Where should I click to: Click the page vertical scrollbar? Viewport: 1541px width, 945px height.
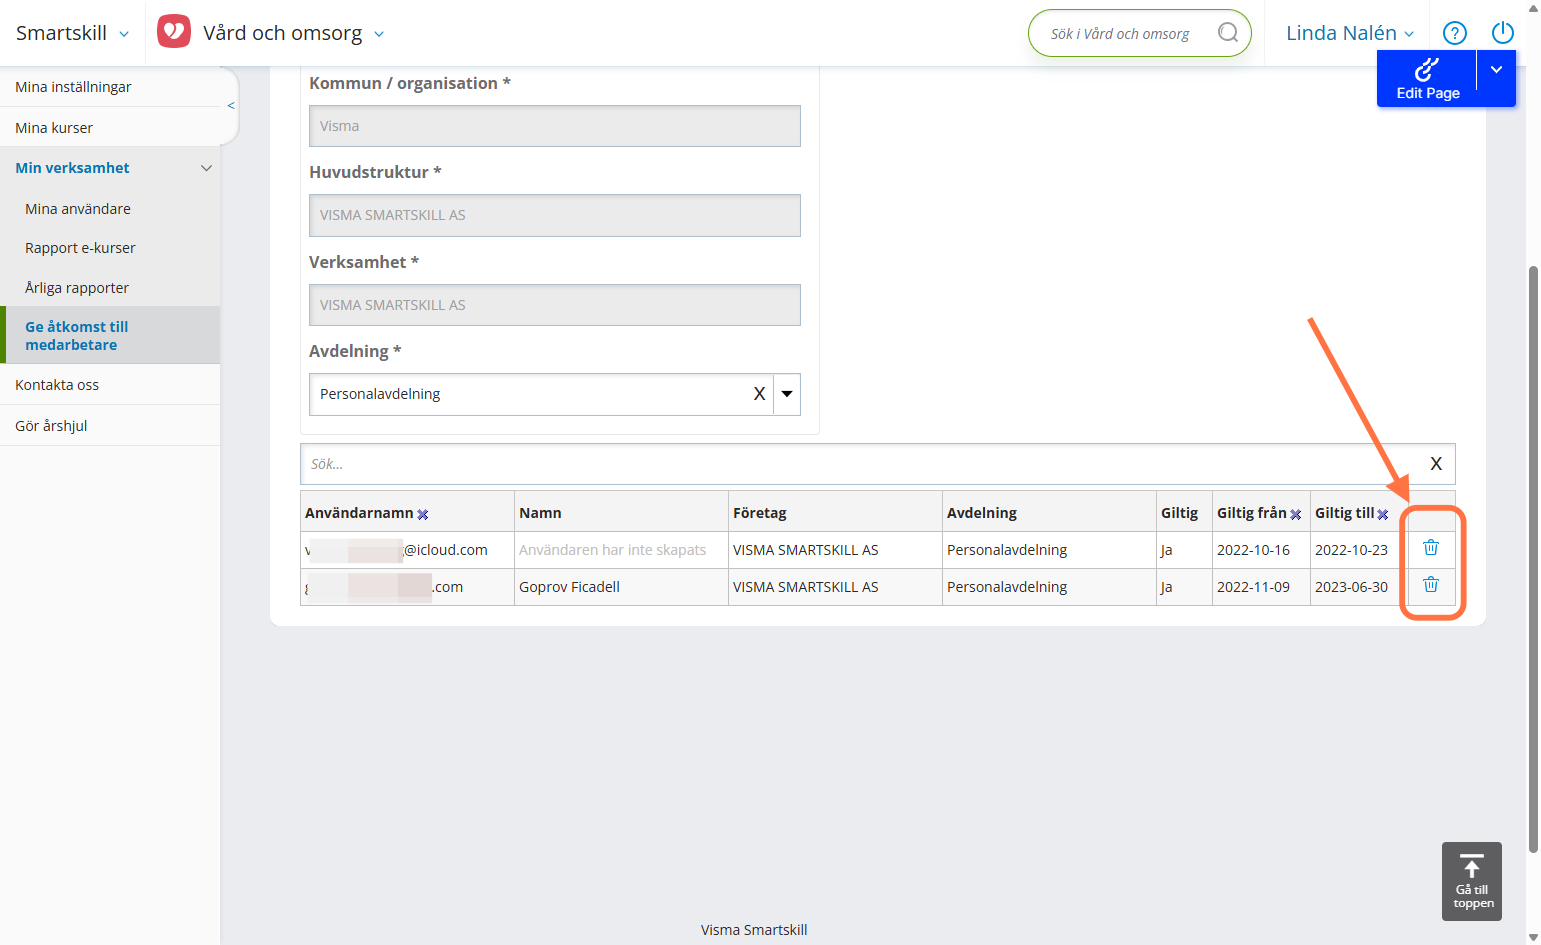1534,560
